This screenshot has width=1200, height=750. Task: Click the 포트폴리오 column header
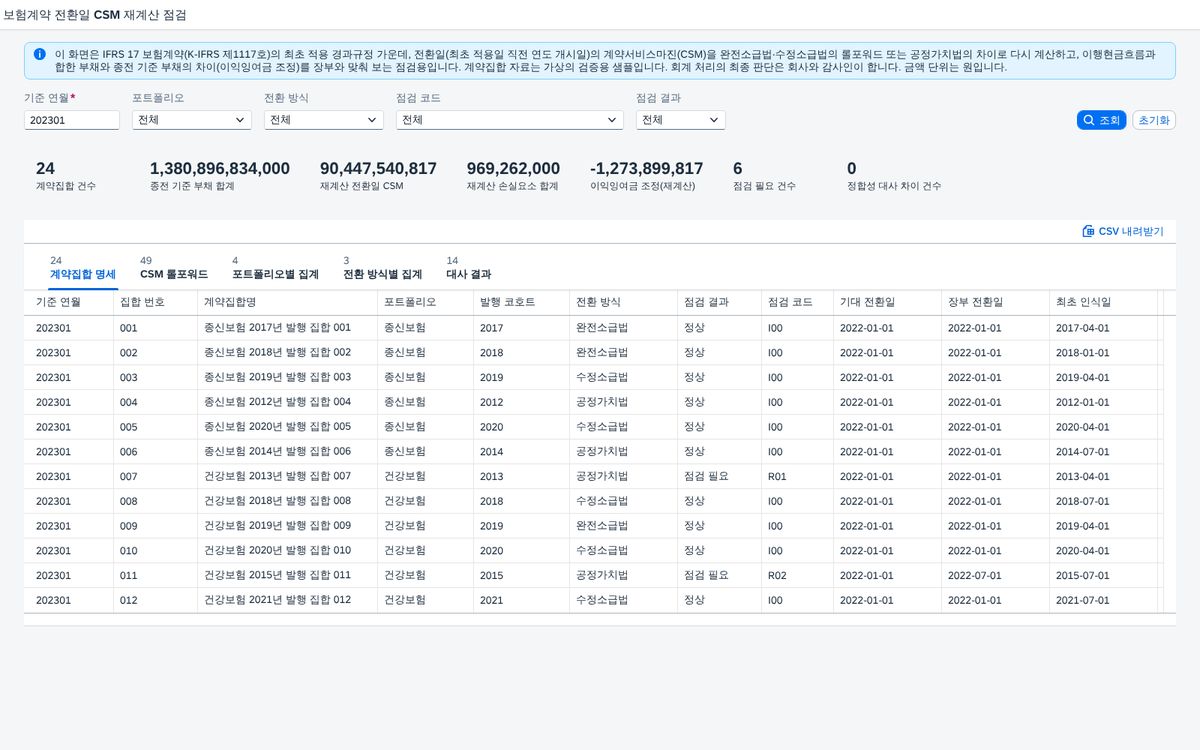(x=426, y=302)
